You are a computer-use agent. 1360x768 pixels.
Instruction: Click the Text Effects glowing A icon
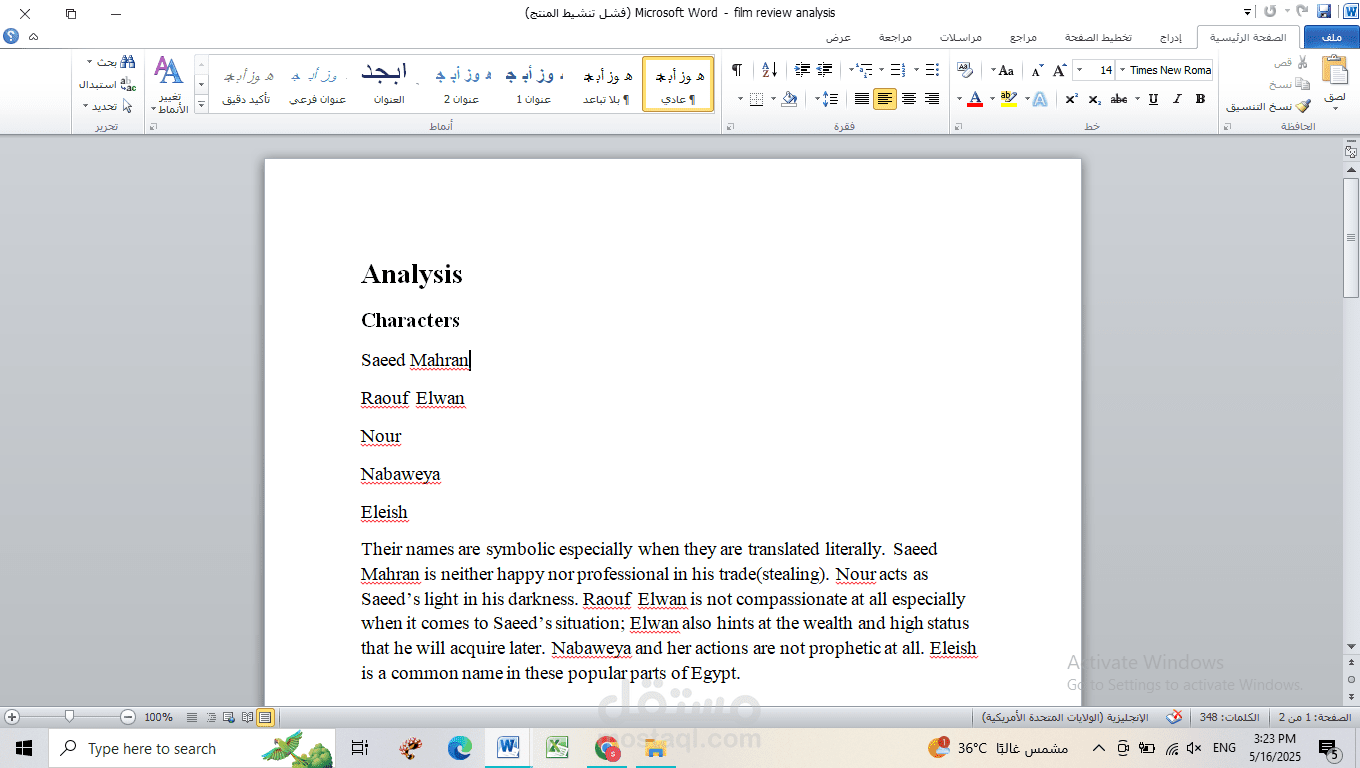coord(1040,99)
